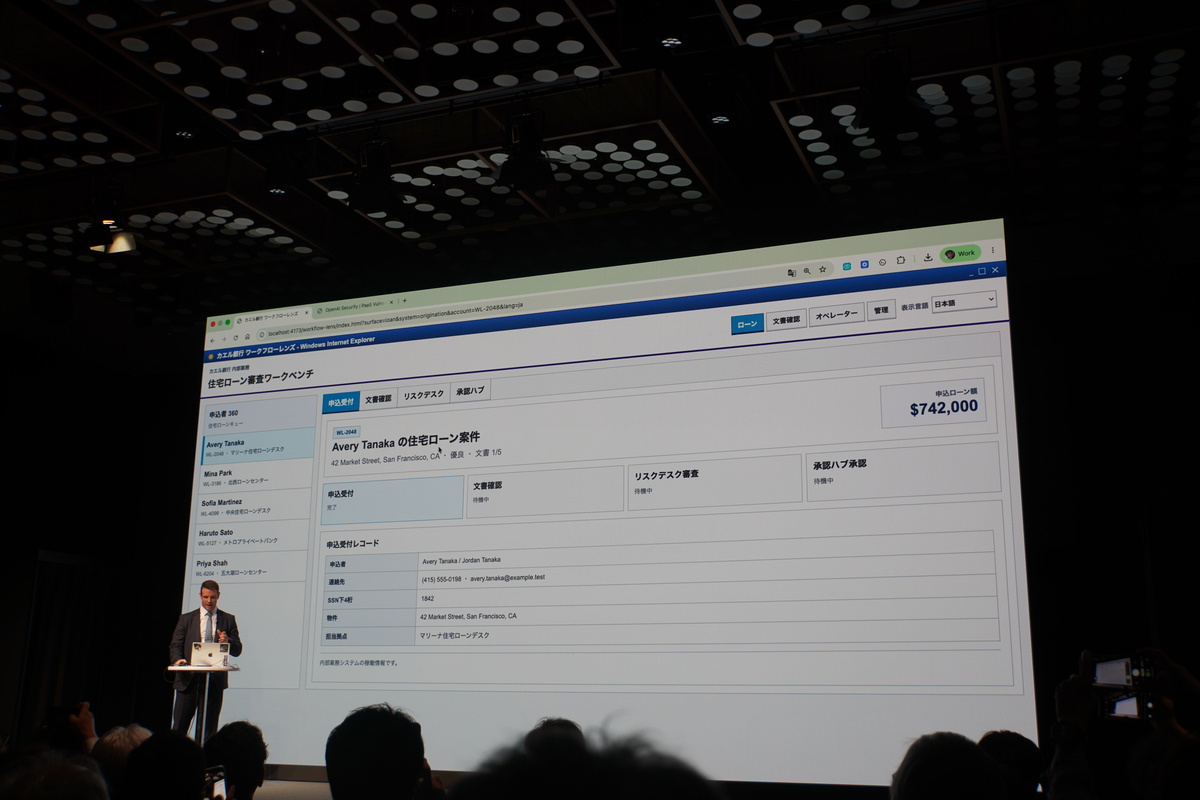This screenshot has height=800, width=1200.
Task: Open the 承認ハブ承認 status card
Action: [x=903, y=470]
